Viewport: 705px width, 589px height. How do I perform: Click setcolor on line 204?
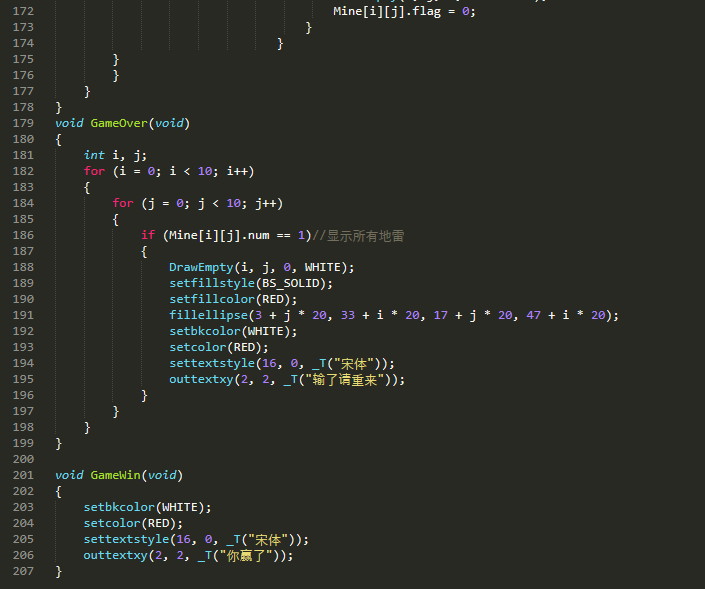(x=112, y=523)
